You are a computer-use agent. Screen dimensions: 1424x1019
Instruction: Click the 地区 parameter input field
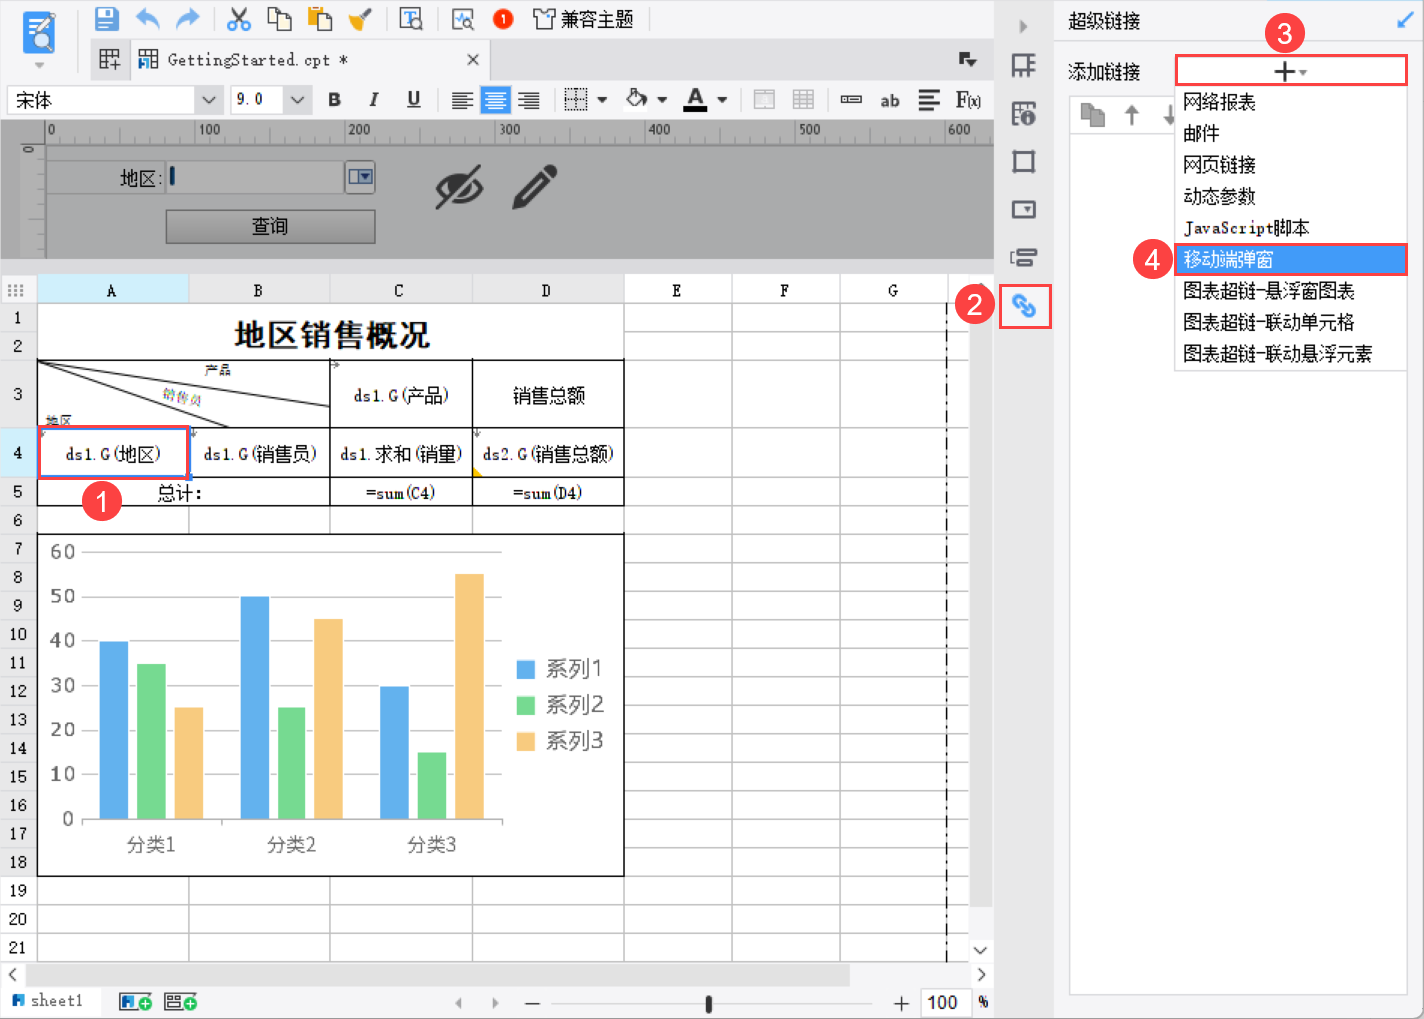pyautogui.click(x=256, y=177)
